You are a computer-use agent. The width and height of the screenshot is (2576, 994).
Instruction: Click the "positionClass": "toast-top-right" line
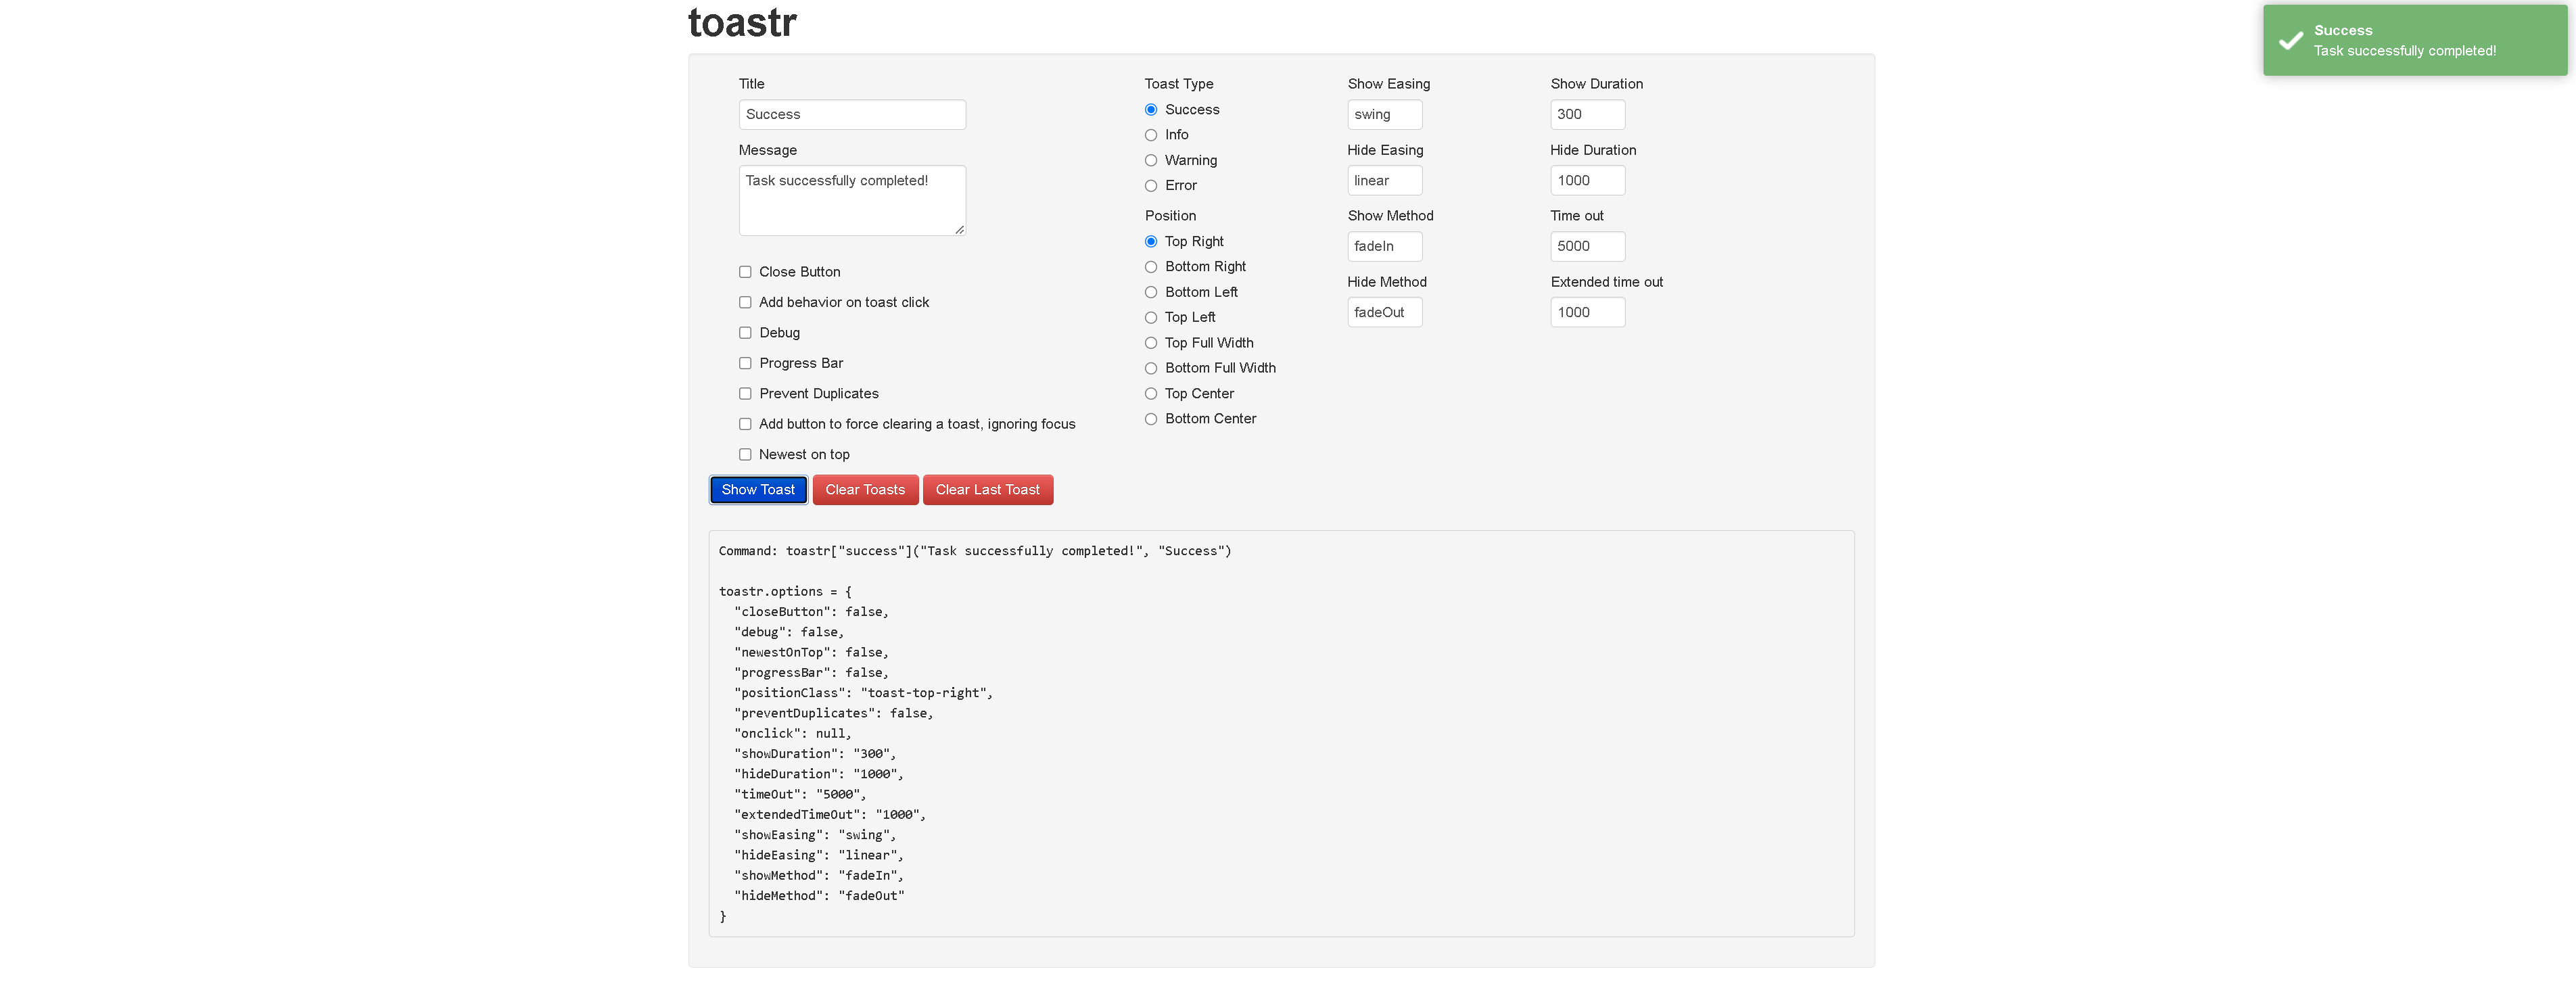863,693
